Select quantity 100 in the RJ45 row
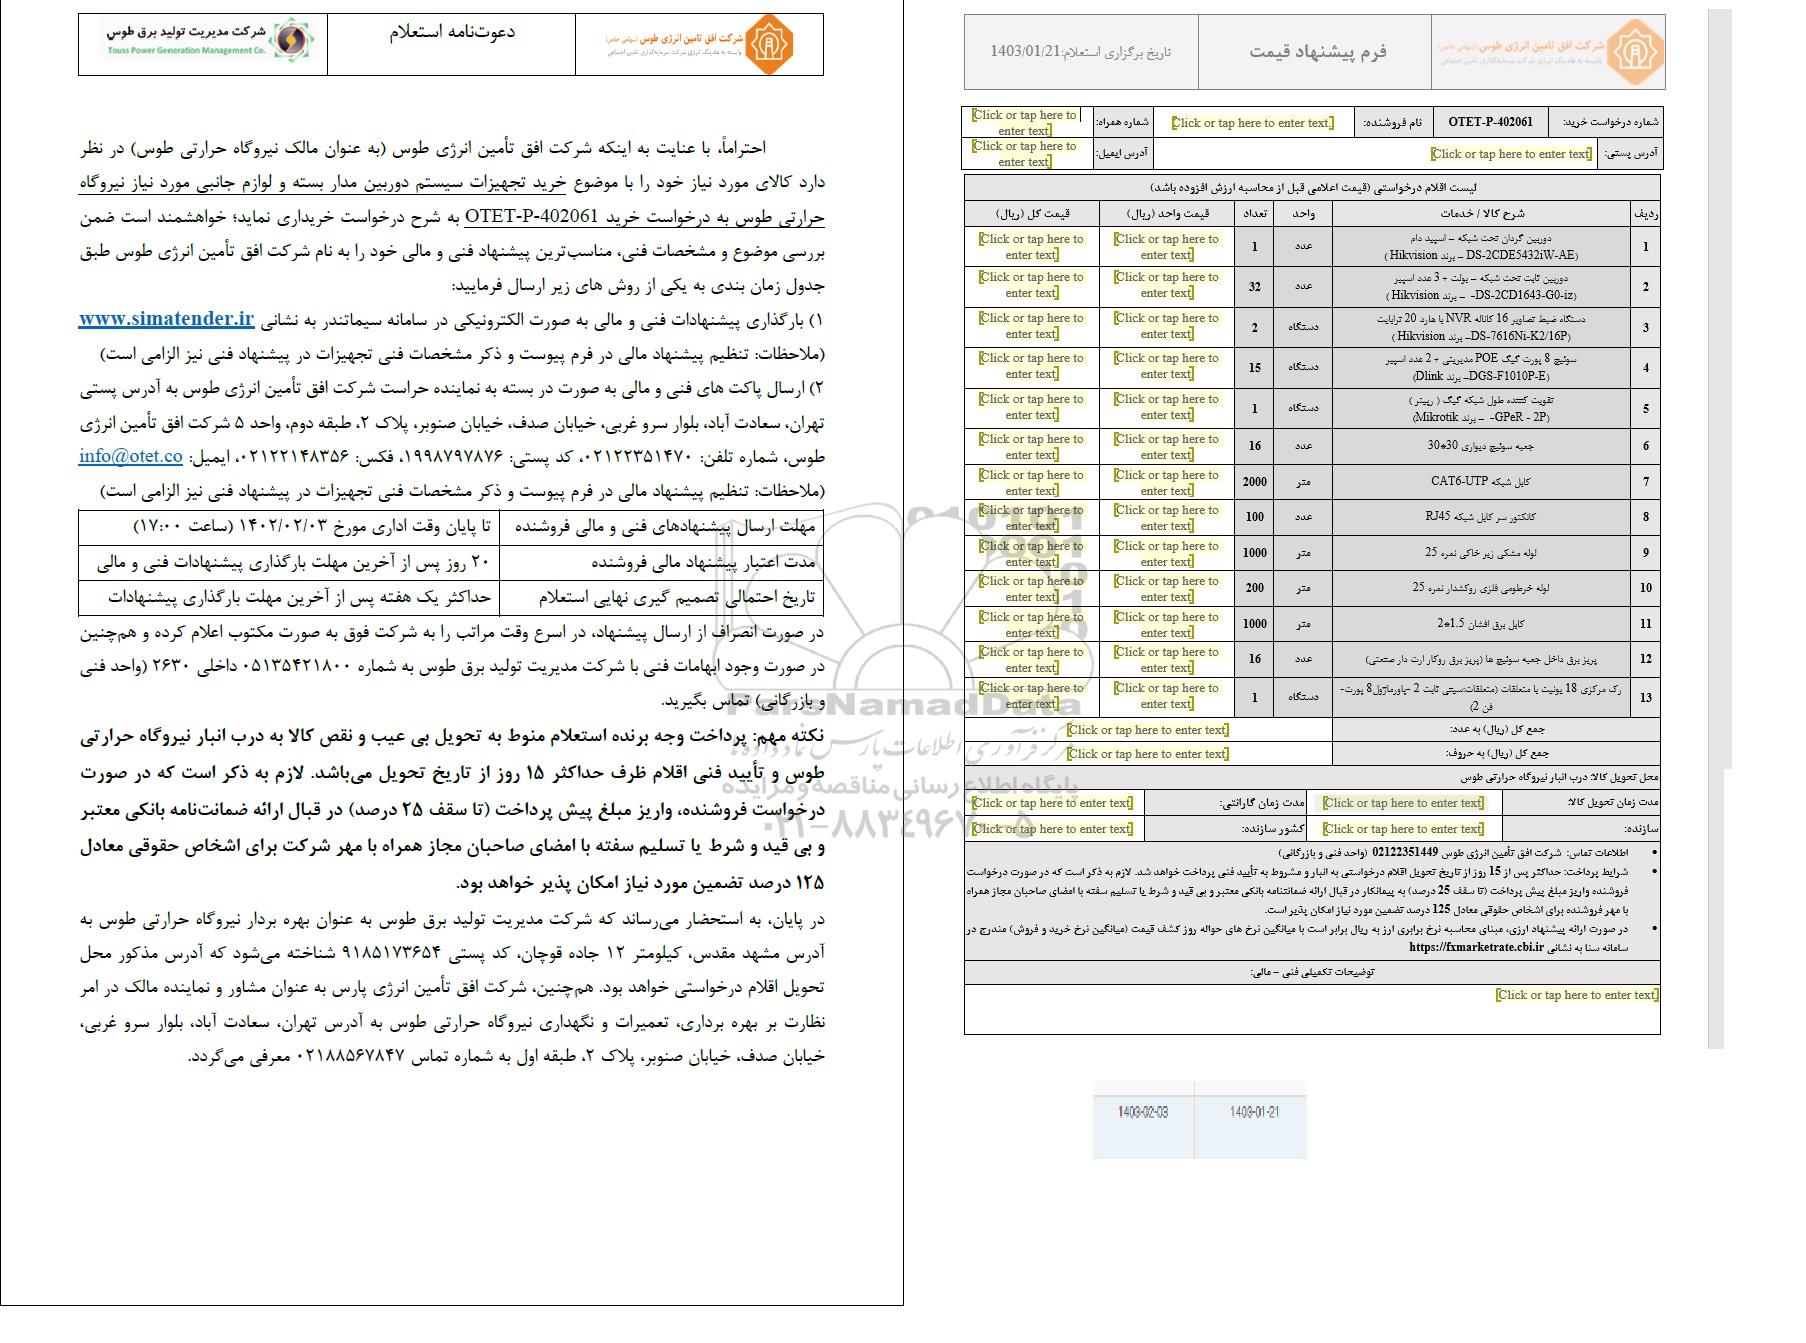This screenshot has height=1343, width=1806. (1254, 517)
